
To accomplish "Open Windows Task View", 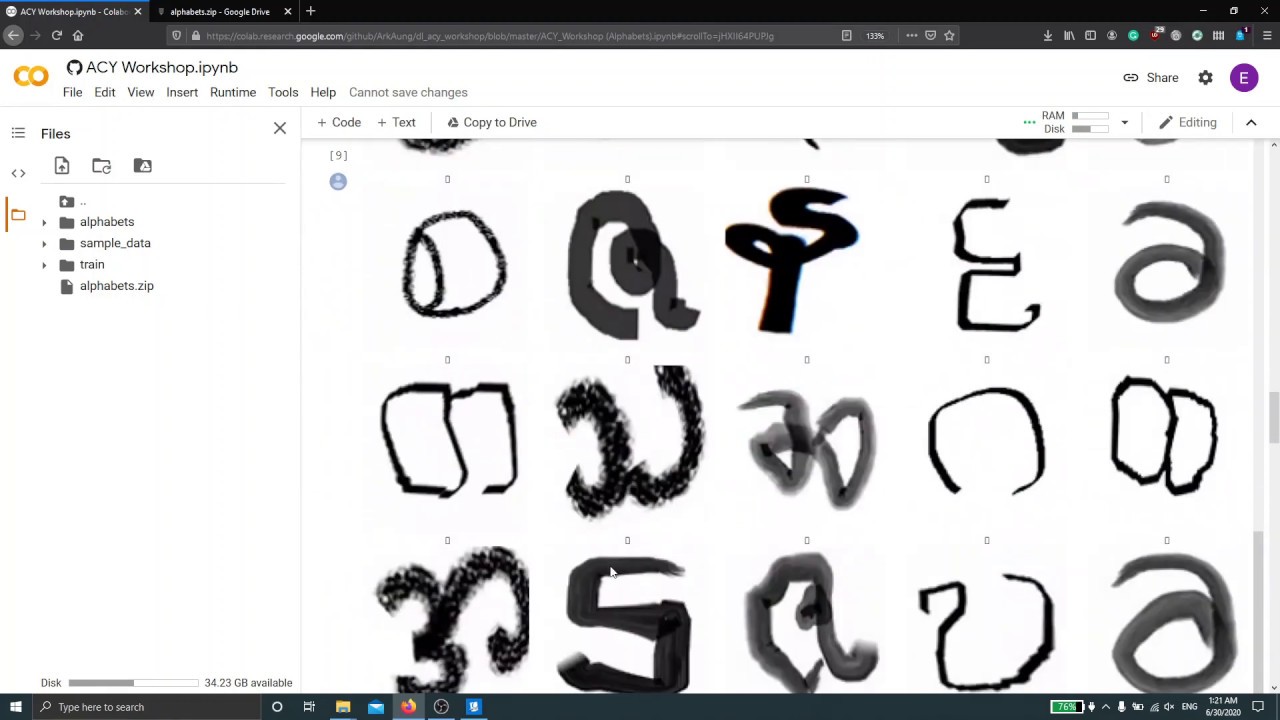I will point(309,707).
